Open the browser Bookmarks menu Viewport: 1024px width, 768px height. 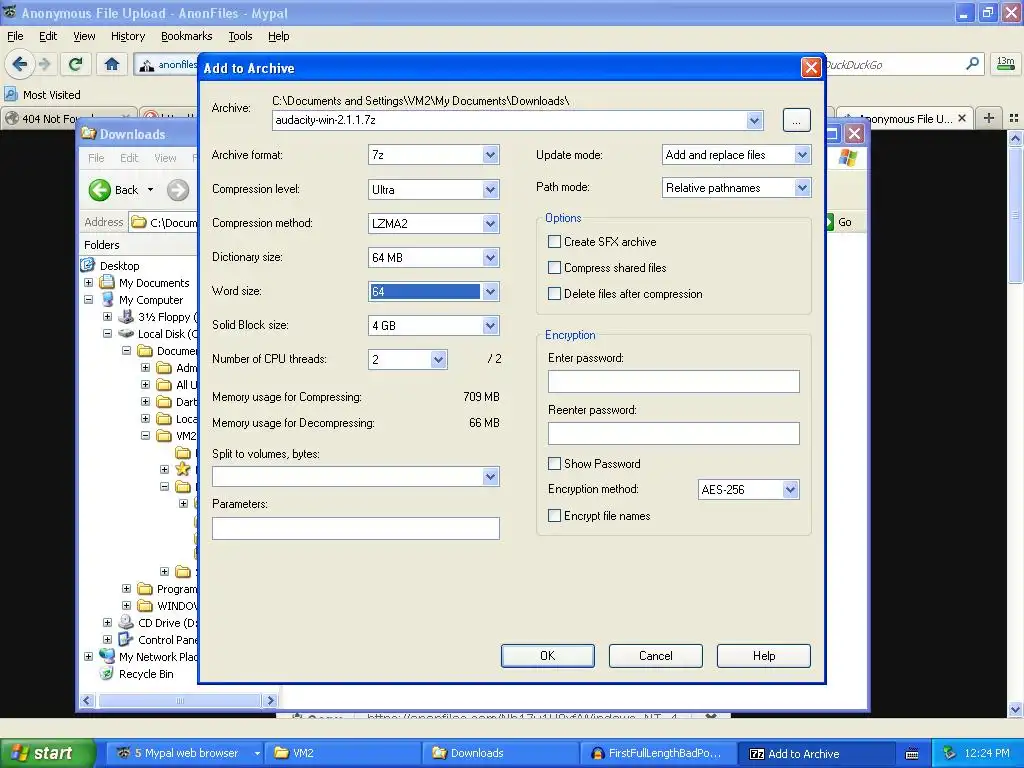(x=186, y=36)
